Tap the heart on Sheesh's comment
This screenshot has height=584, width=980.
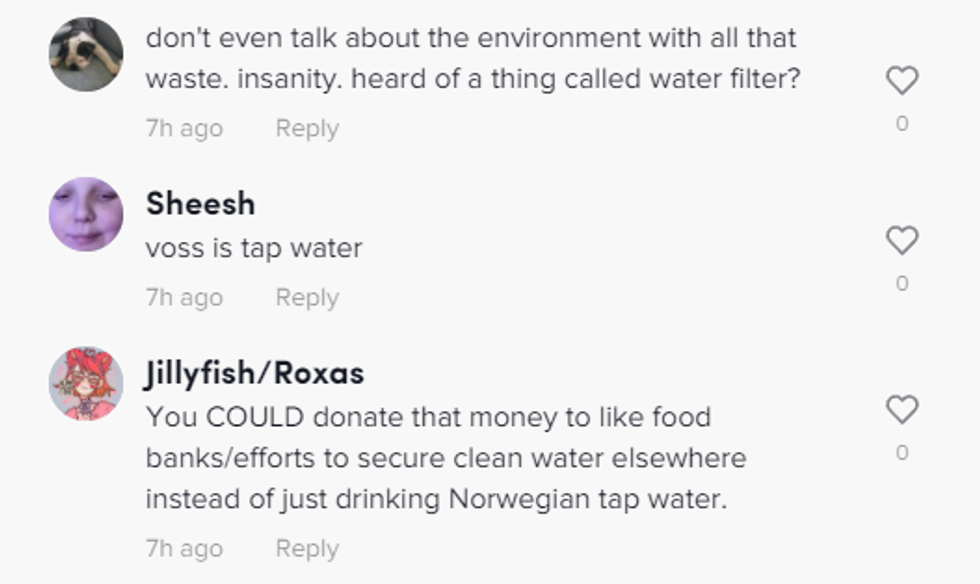coord(902,240)
